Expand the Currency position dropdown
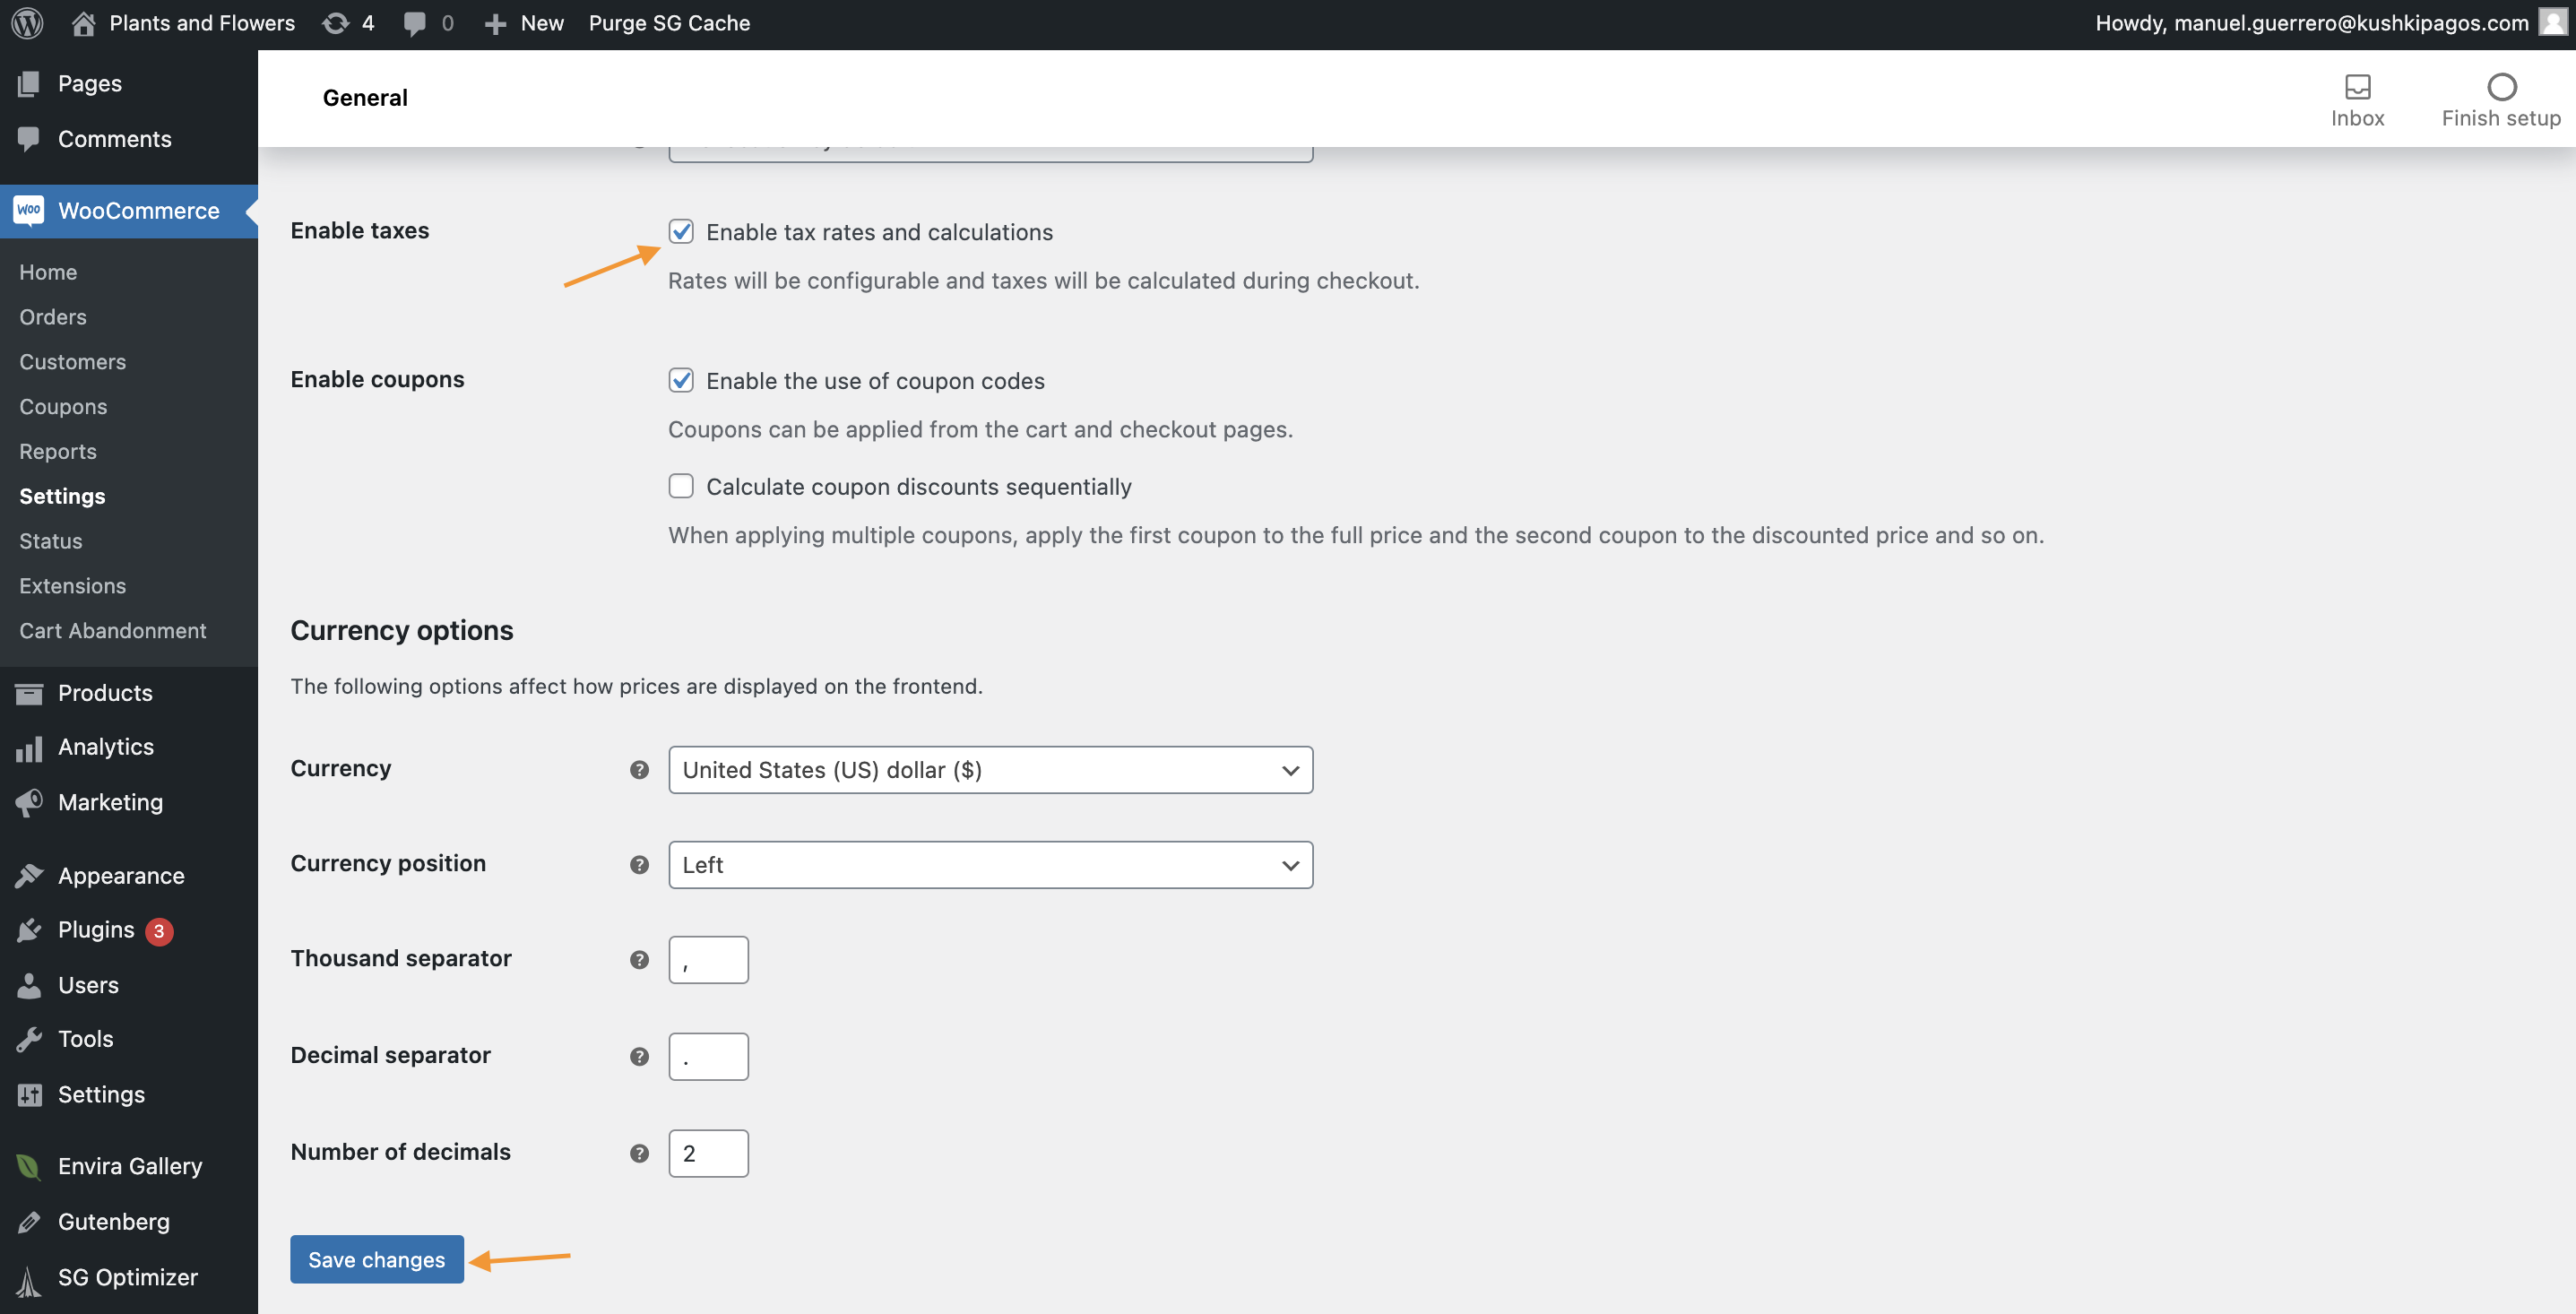This screenshot has width=2576, height=1314. pos(990,865)
